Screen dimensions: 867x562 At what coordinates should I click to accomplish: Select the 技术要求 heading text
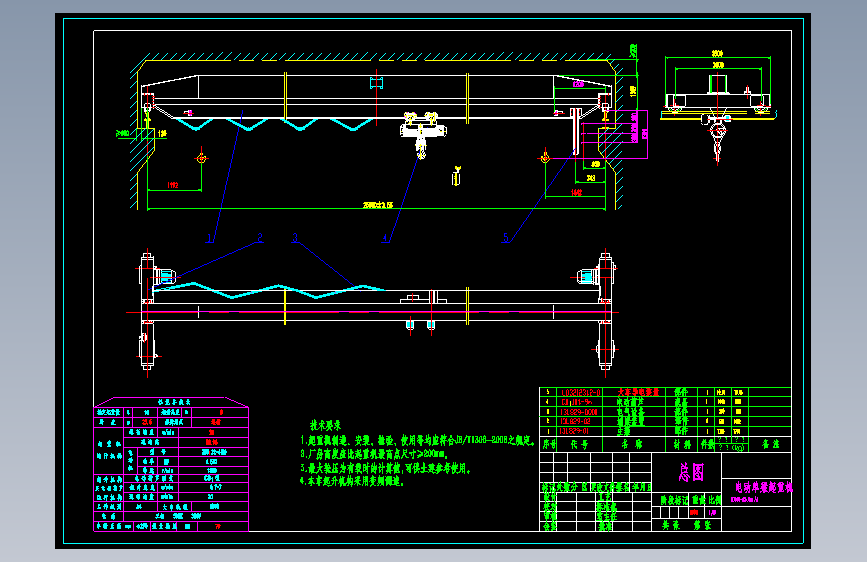(x=325, y=425)
